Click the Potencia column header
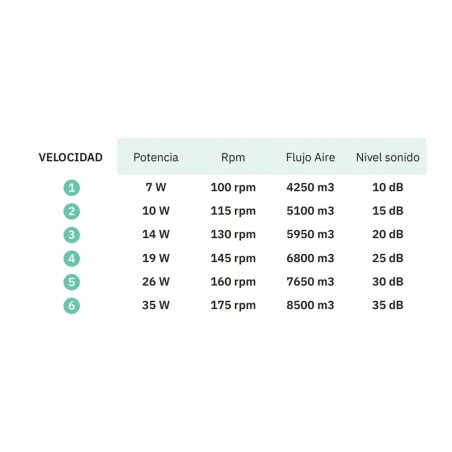Screen dimensions: 452x452 pos(156,157)
